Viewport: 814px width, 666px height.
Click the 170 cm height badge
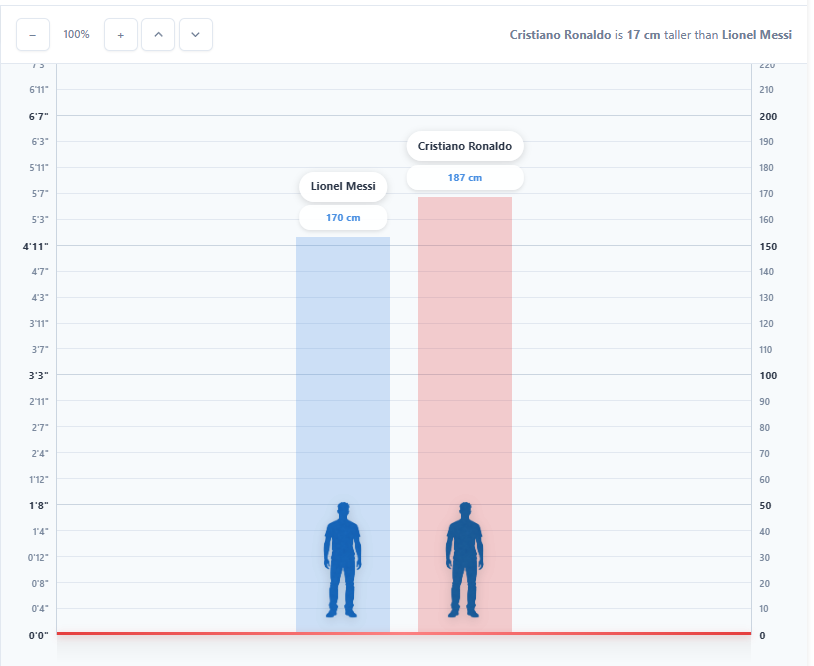pyautogui.click(x=343, y=218)
